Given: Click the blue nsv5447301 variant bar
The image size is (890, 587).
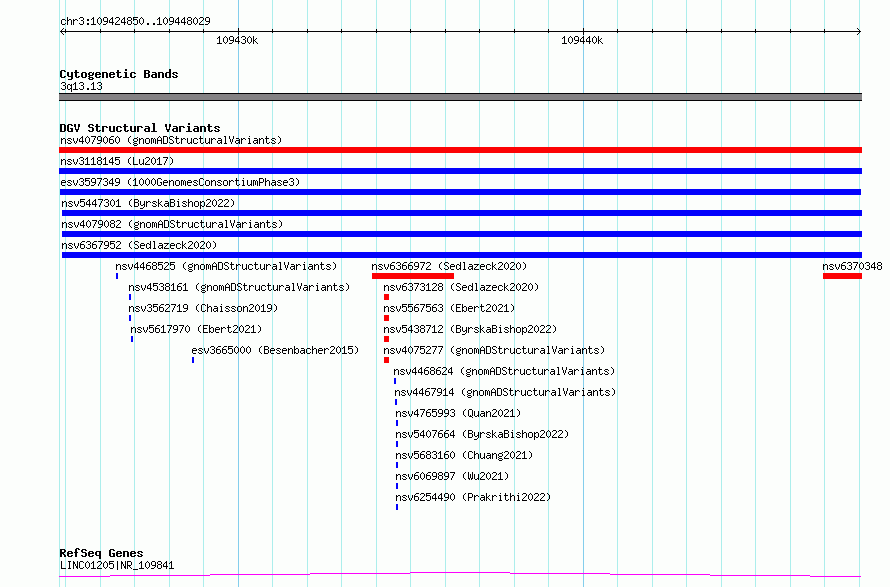Looking at the screenshot, I should click(461, 213).
